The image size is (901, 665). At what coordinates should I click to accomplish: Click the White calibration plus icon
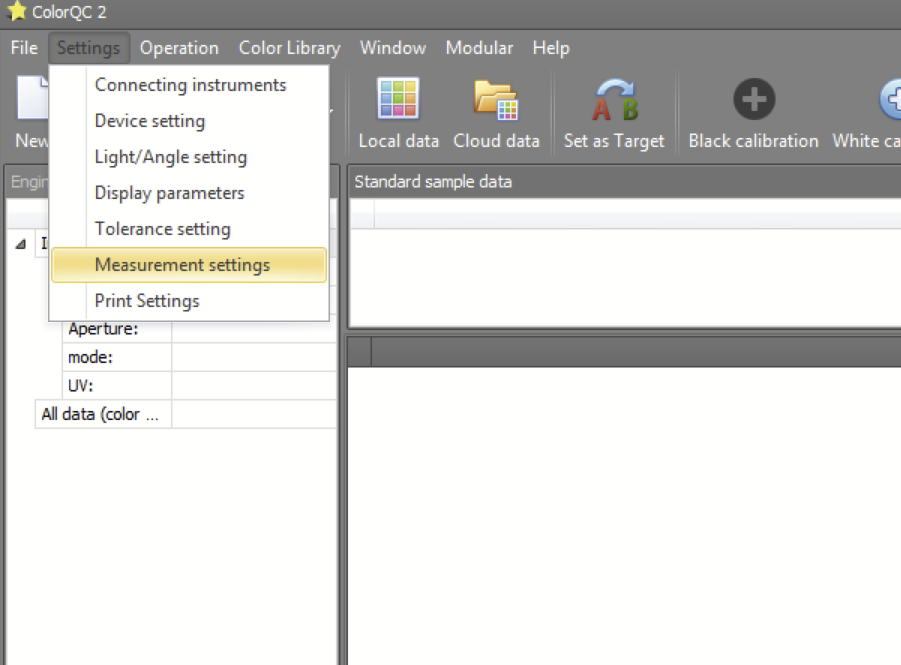(890, 100)
